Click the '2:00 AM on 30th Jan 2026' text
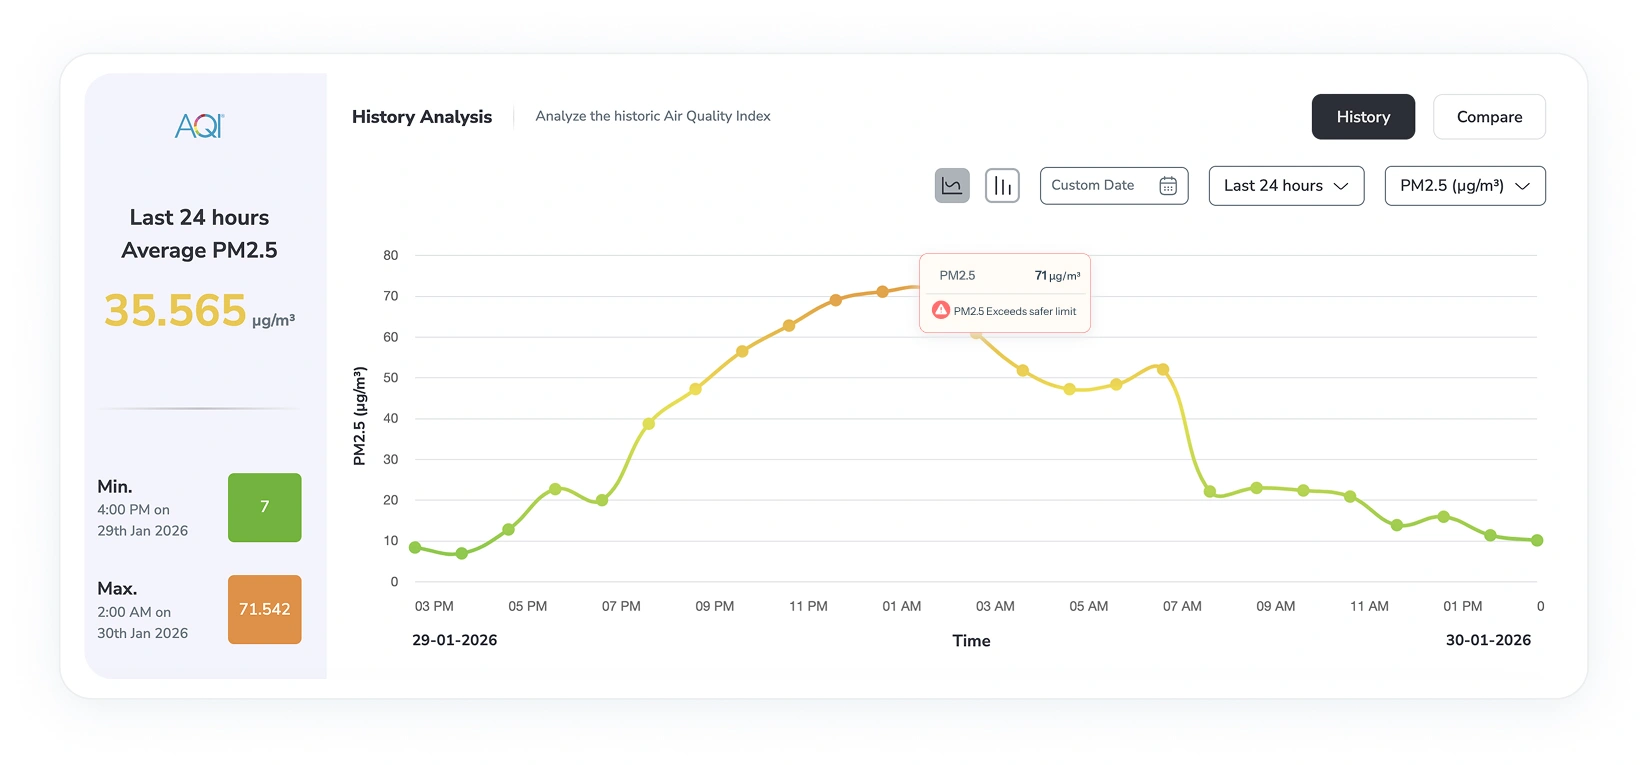 (x=143, y=622)
